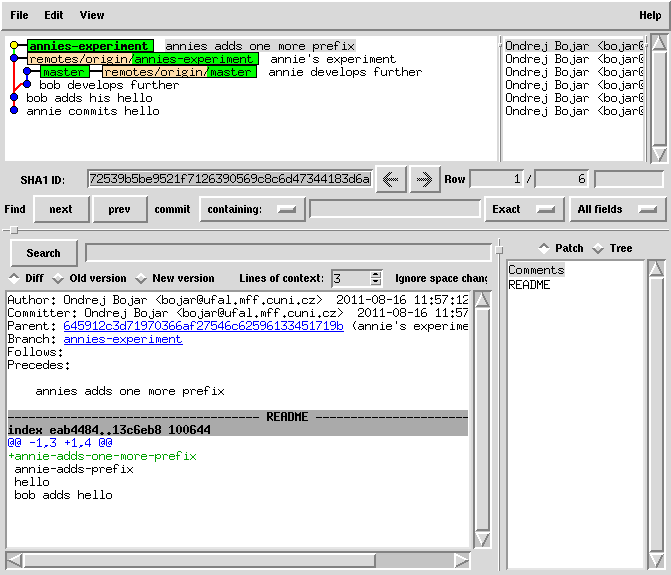This screenshot has width=671, height=575.
Task: Open the All fields dropdown
Action: click(x=618, y=209)
